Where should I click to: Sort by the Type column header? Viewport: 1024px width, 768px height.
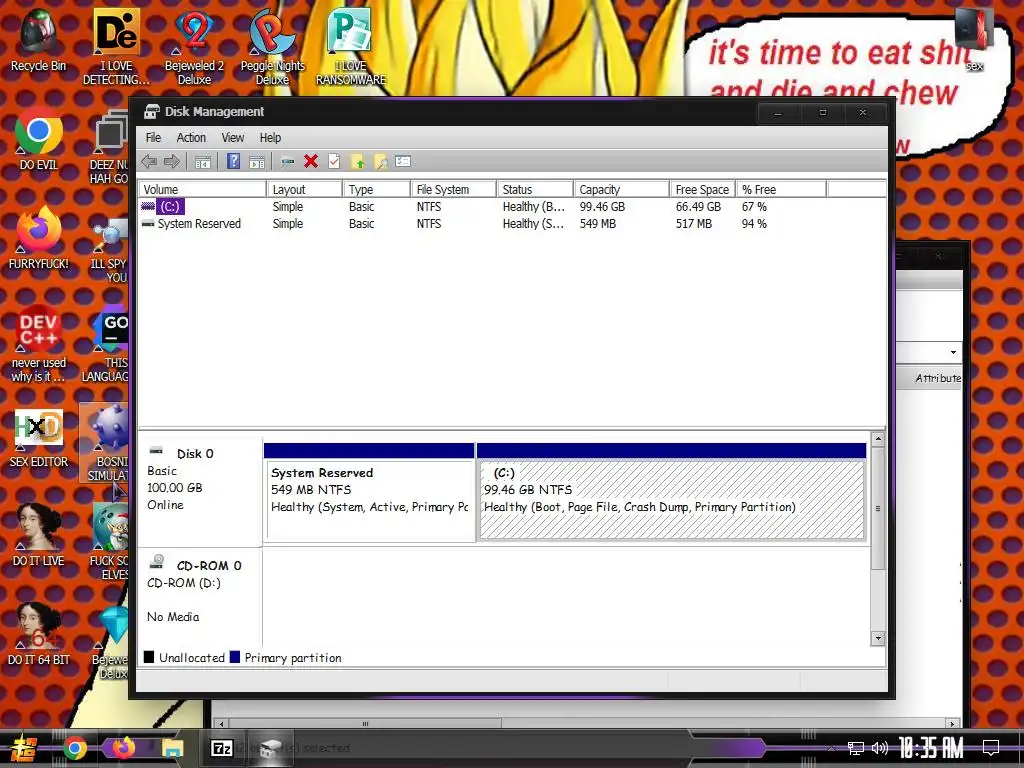pos(376,189)
